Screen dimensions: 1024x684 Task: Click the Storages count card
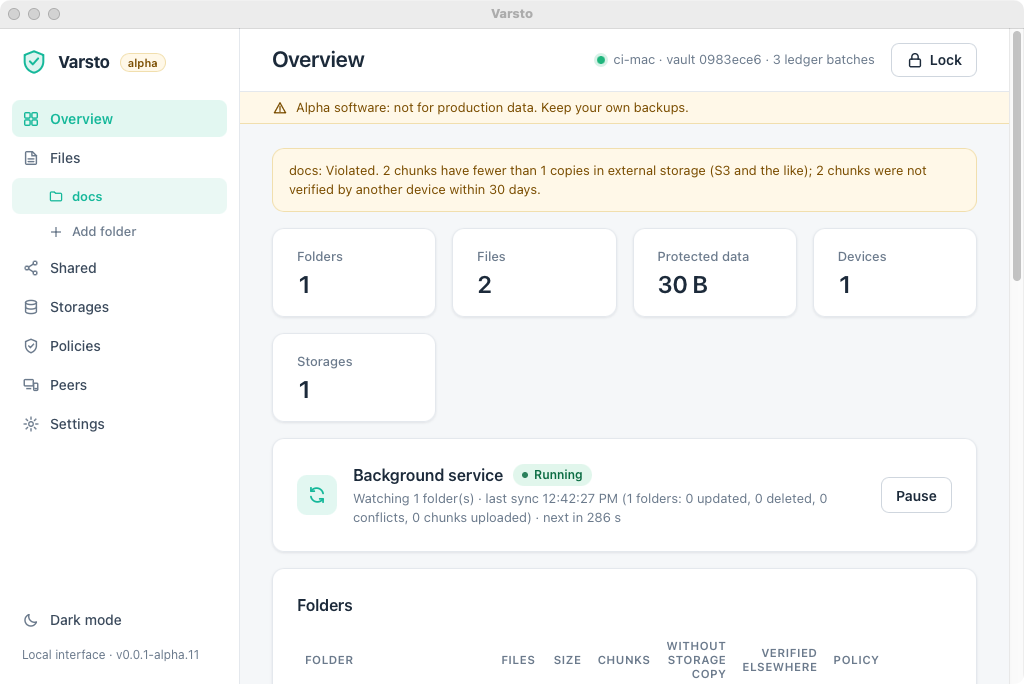[354, 378]
